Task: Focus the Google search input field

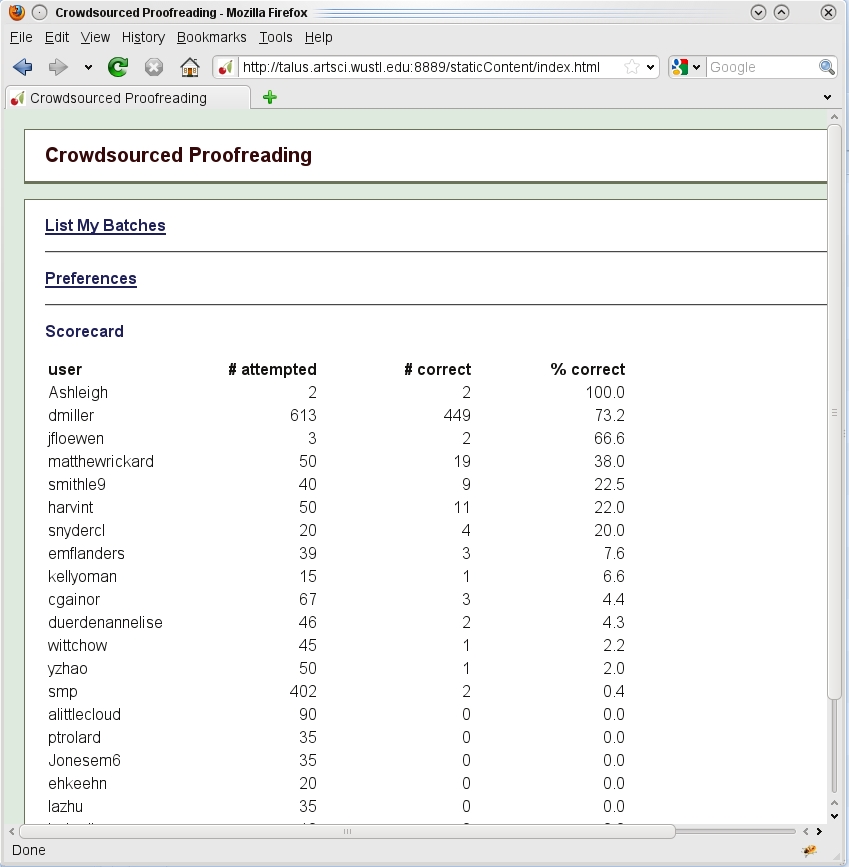Action: click(762, 67)
